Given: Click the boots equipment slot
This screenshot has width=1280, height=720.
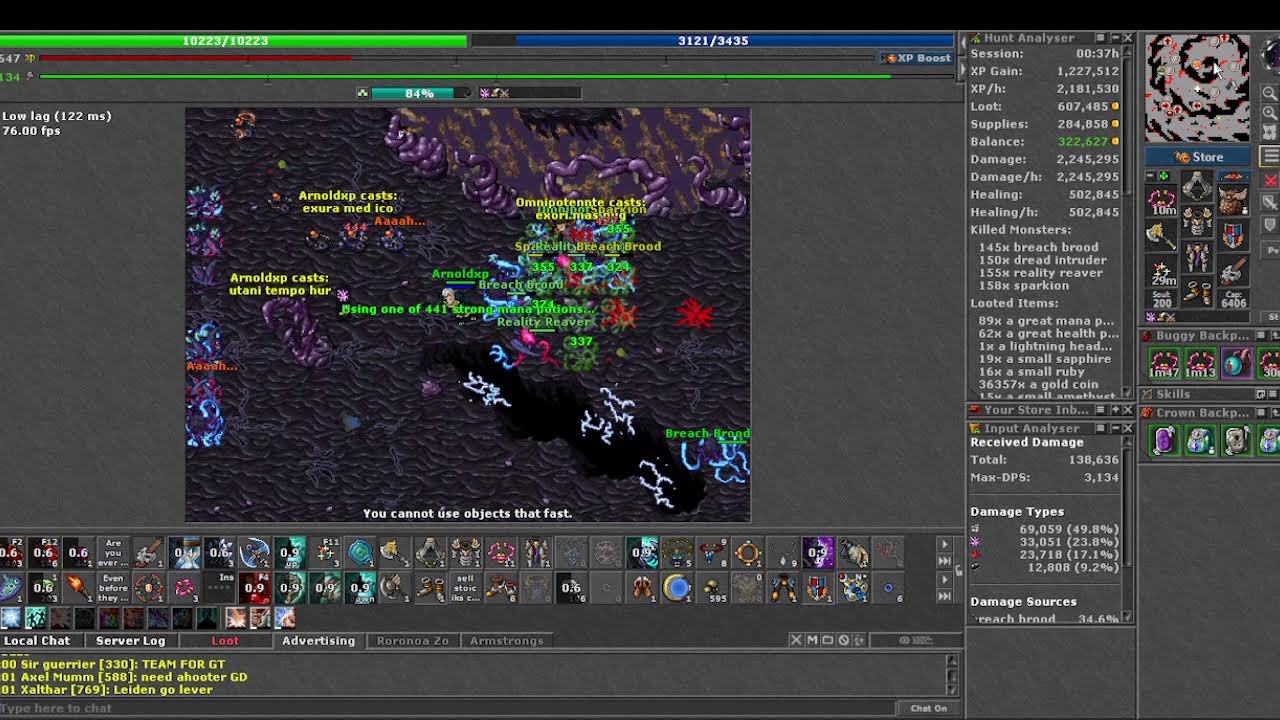Looking at the screenshot, I should tap(1198, 291).
